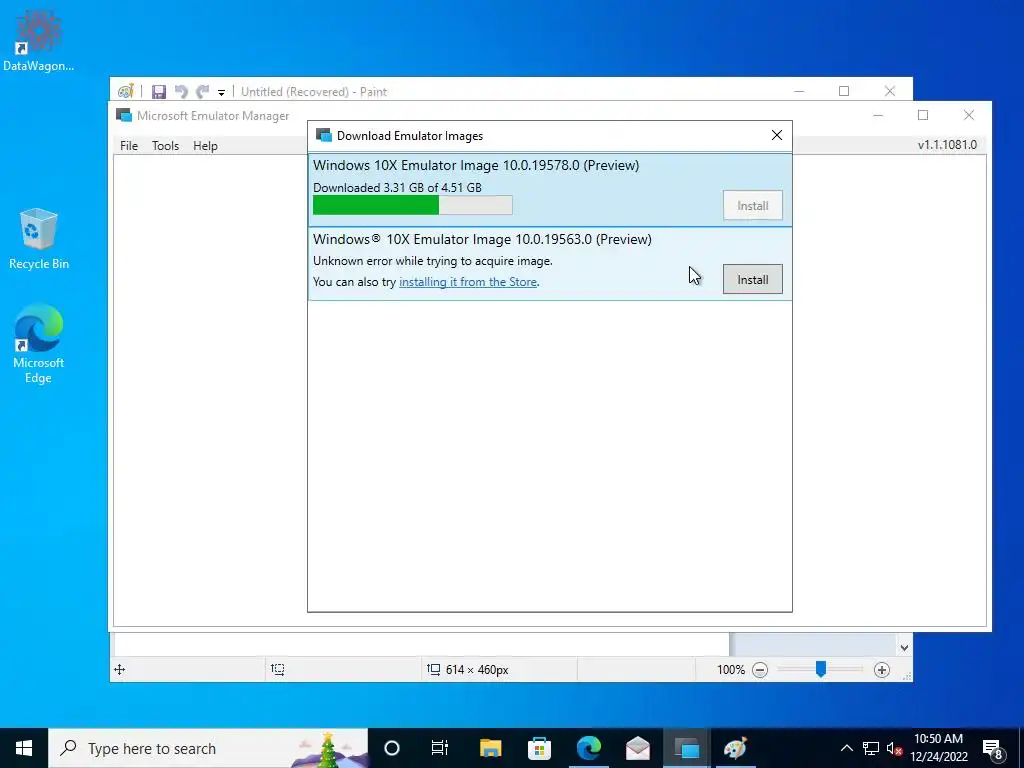Click the Paint zoom in plus button

pos(882,670)
